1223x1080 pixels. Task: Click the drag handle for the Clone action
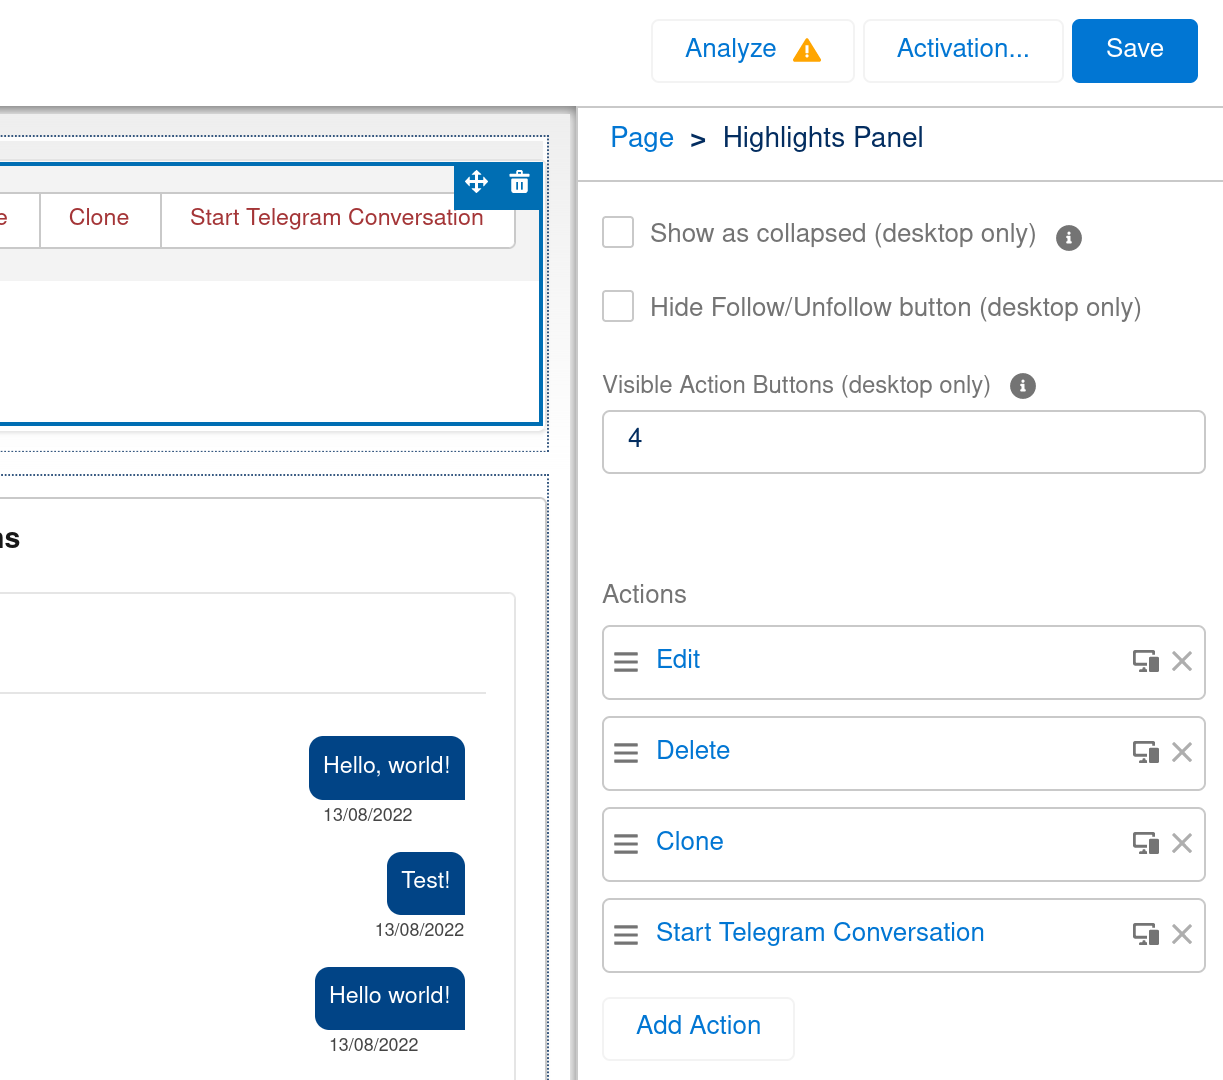tap(626, 844)
